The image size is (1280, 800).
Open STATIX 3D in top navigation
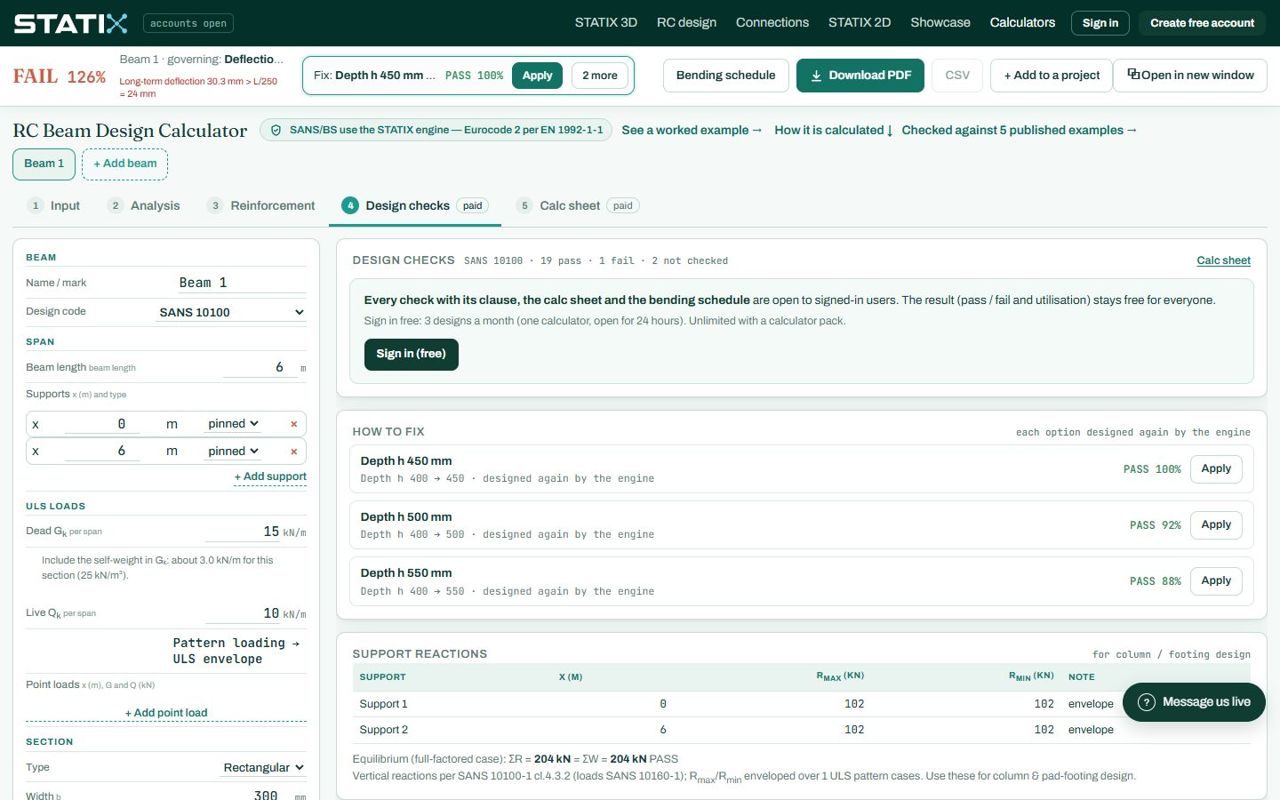[x=606, y=22]
